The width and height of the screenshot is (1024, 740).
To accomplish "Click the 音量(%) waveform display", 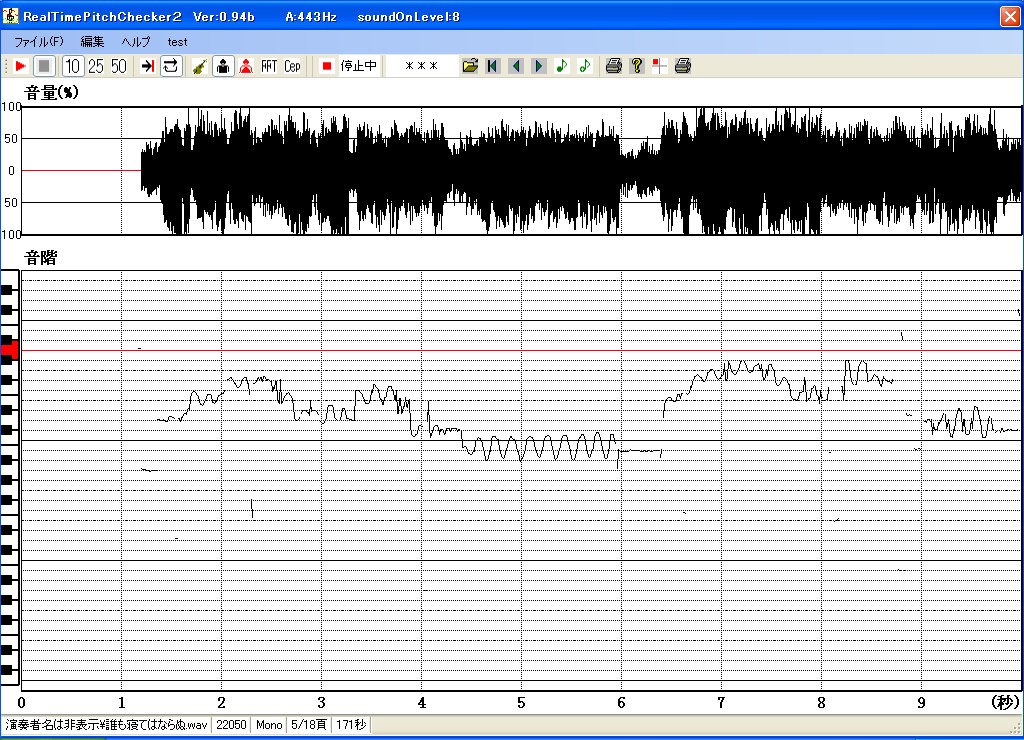I will tap(521, 170).
